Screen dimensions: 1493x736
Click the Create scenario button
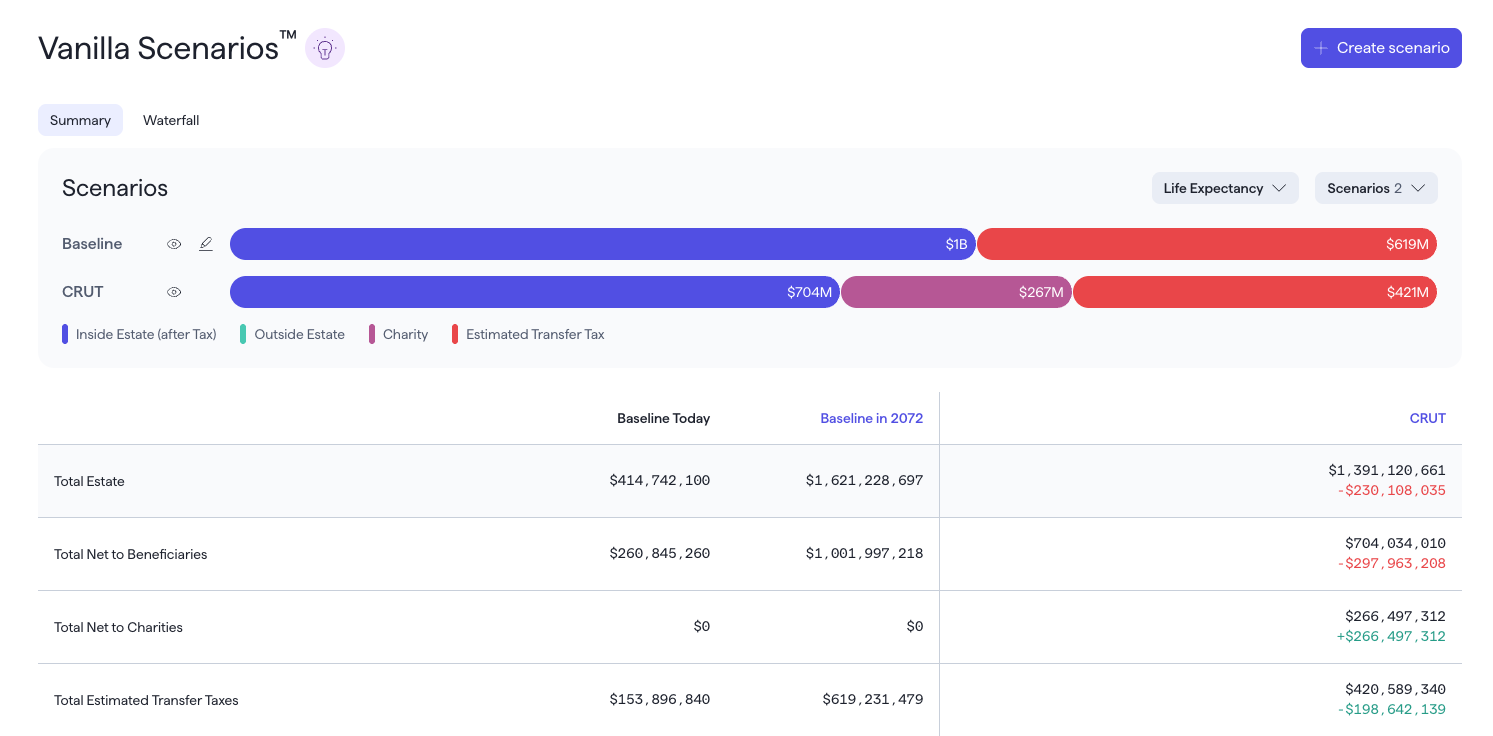pyautogui.click(x=1381, y=48)
